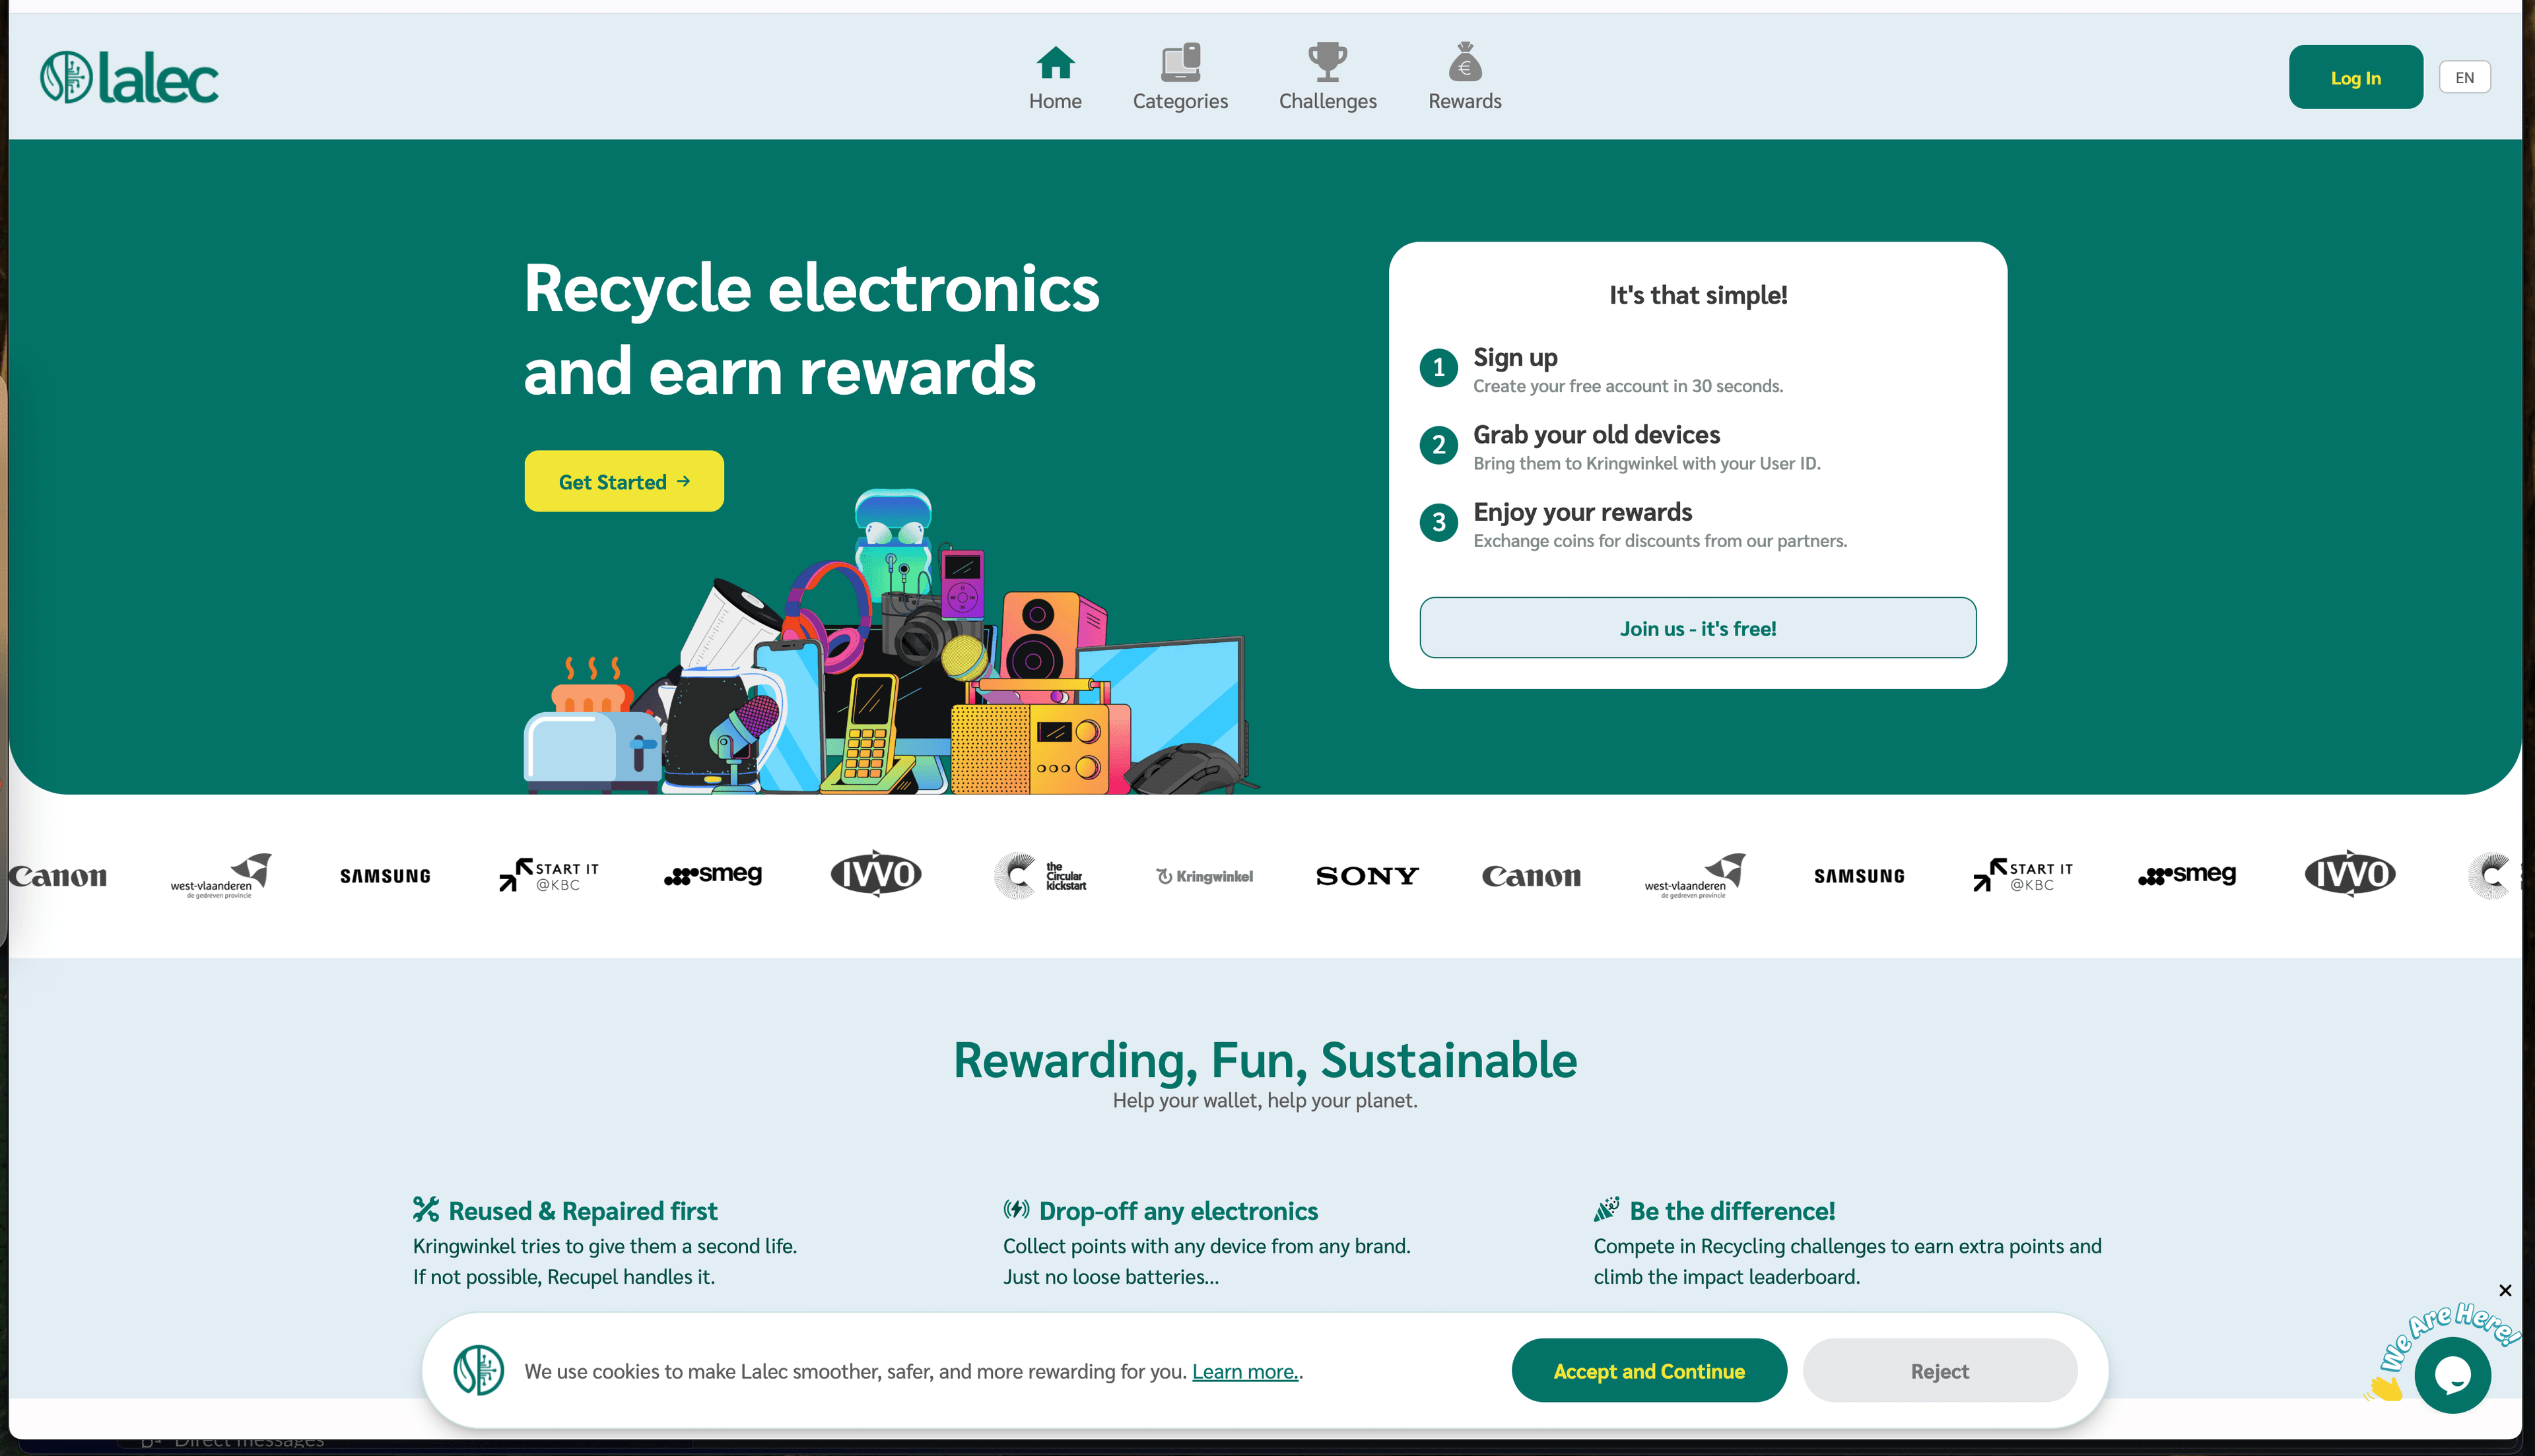Go to Challenges menu label
Screen dimensions: 2535x1456
tap(1327, 101)
